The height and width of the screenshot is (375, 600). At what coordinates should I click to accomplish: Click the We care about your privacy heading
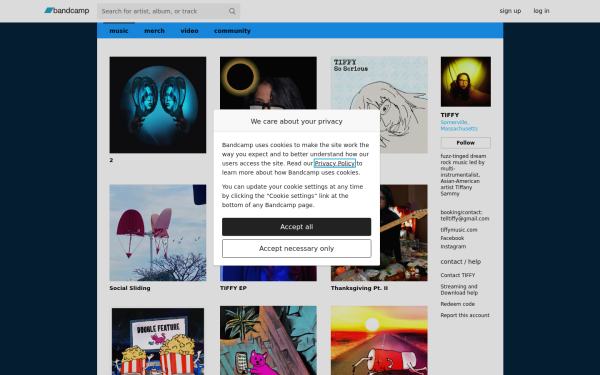click(297, 121)
